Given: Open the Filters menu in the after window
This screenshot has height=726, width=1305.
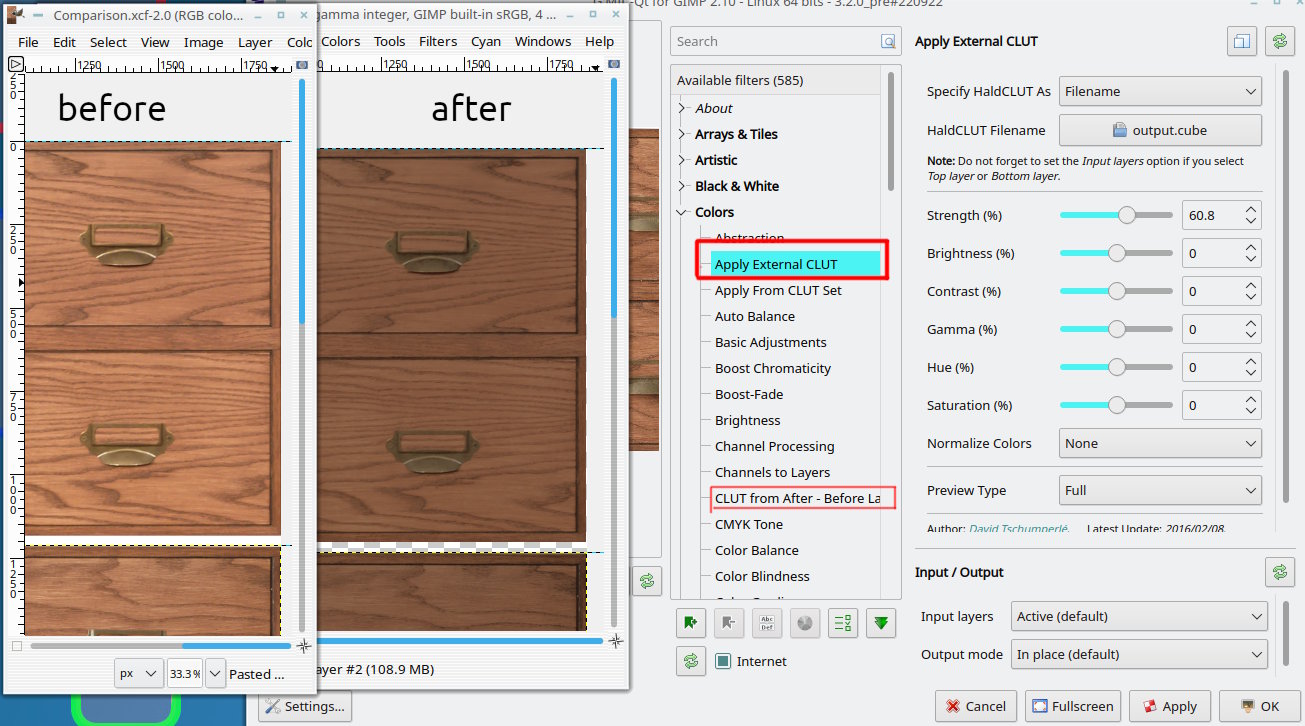Looking at the screenshot, I should pyautogui.click(x=438, y=41).
